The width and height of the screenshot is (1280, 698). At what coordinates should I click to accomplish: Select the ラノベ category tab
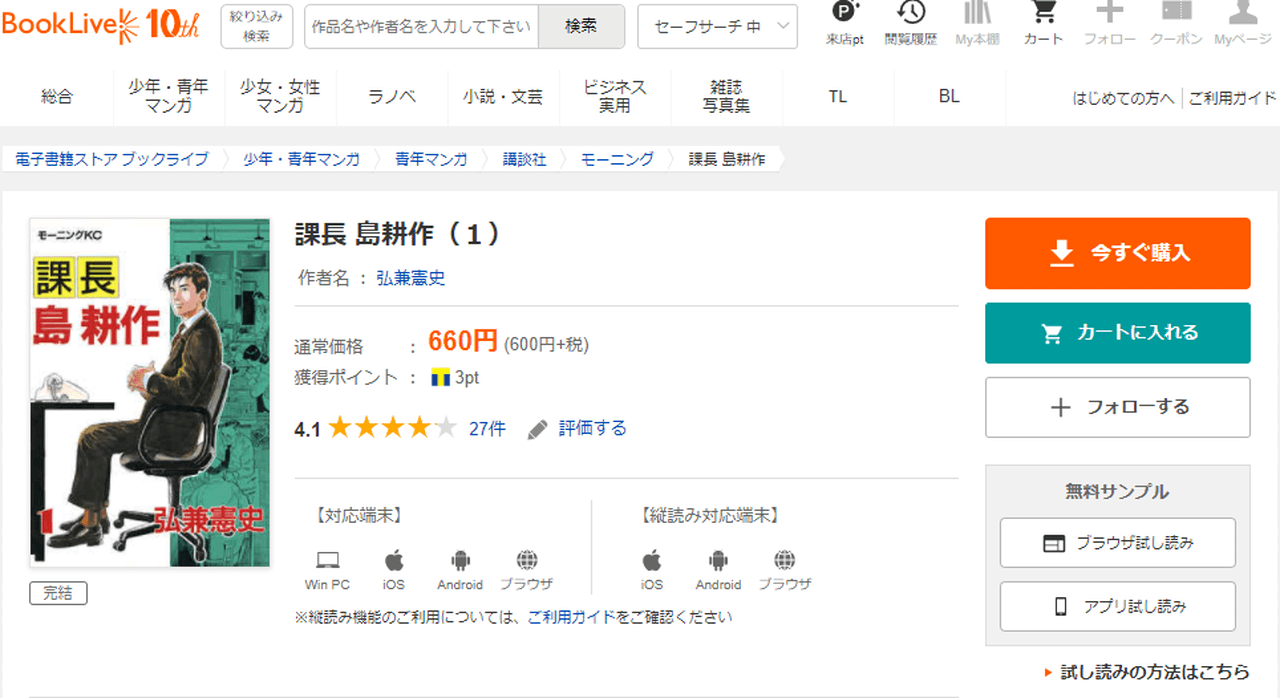pyautogui.click(x=392, y=96)
